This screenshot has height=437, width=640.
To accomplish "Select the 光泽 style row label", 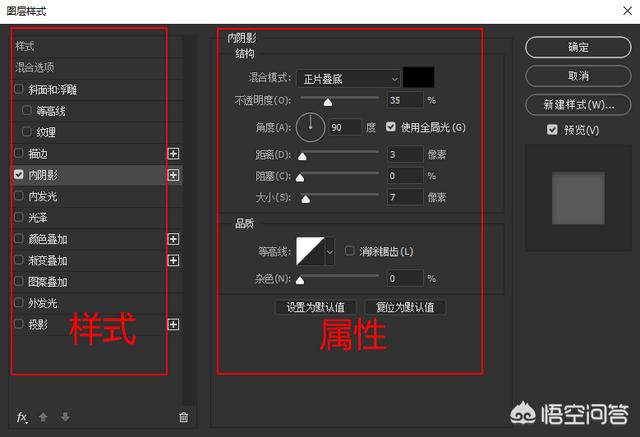I will [x=38, y=218].
